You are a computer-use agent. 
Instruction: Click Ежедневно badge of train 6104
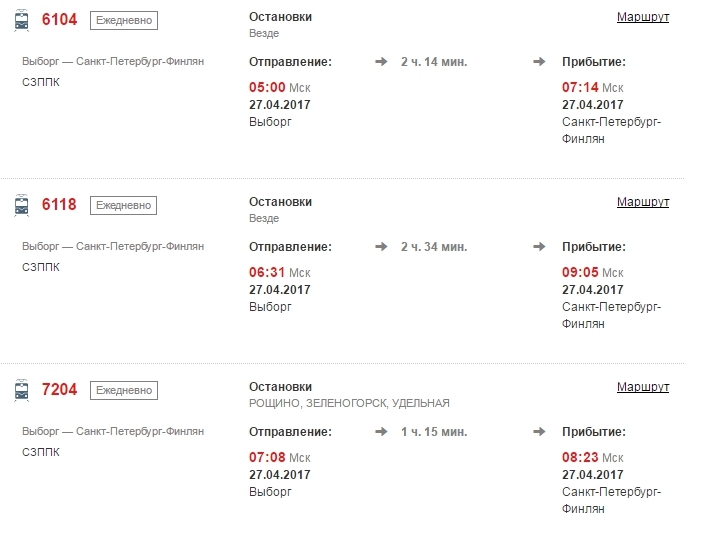(x=124, y=21)
